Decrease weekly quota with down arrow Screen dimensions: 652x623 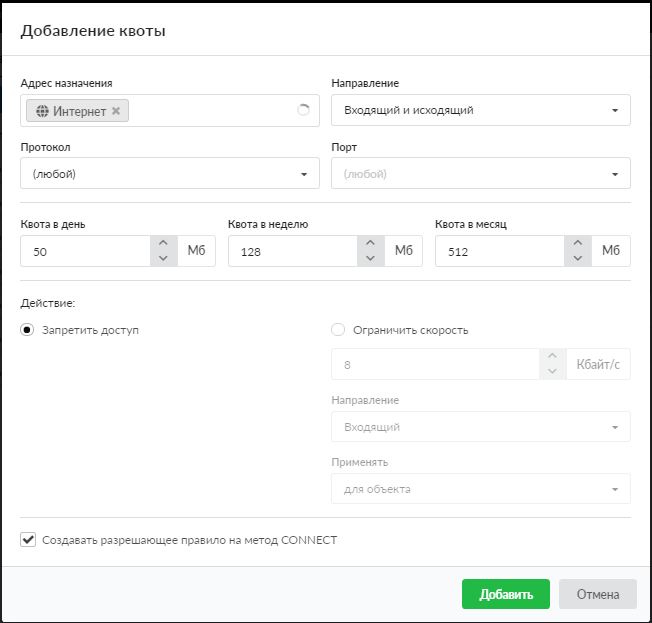coord(370,258)
